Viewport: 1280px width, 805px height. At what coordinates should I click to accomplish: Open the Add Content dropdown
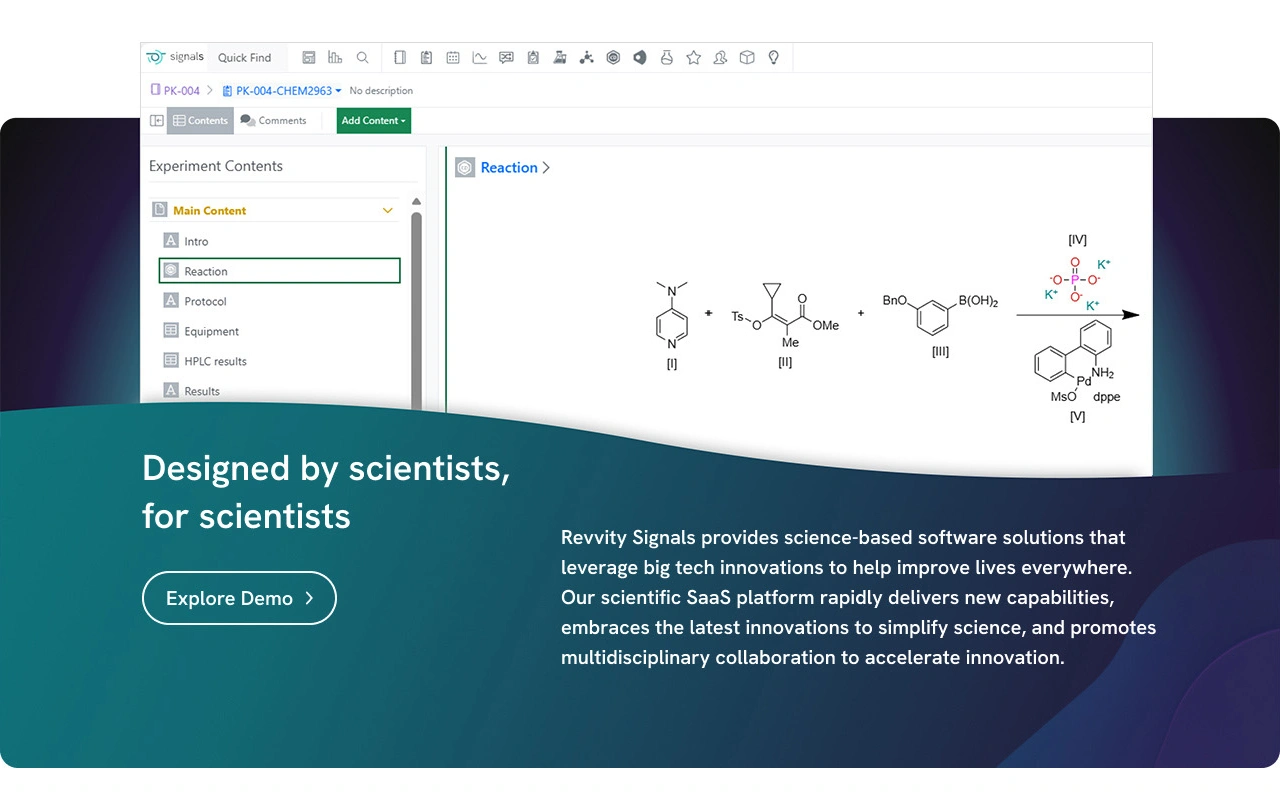(x=373, y=121)
